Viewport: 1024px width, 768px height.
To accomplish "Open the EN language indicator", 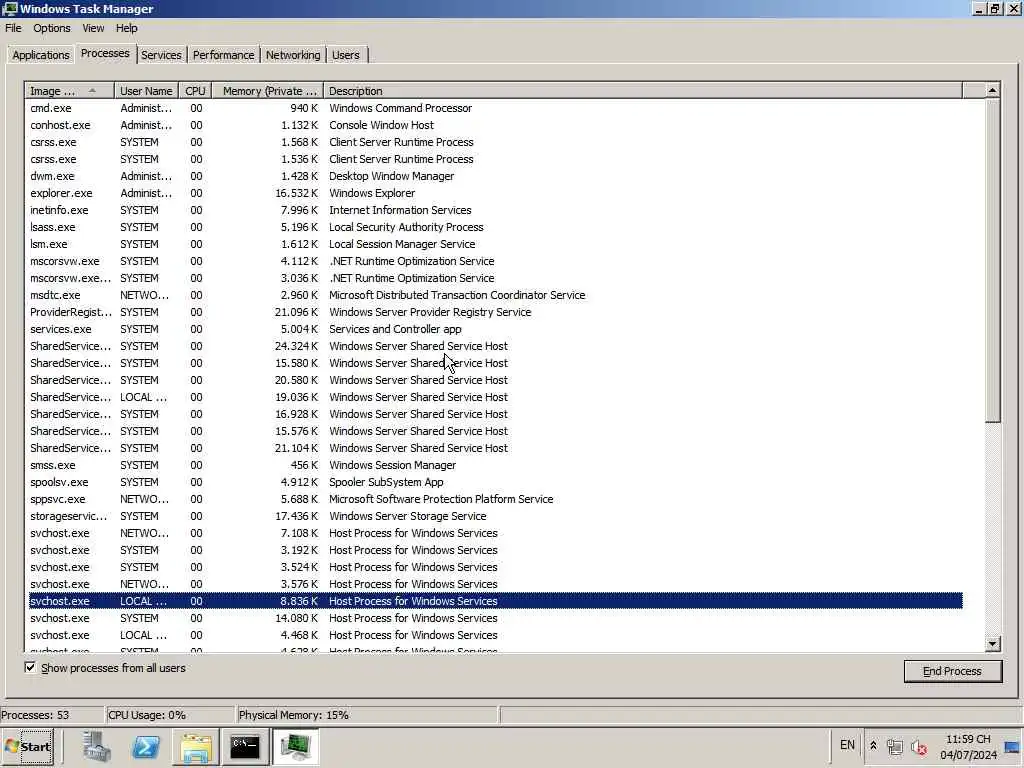I will click(x=847, y=745).
